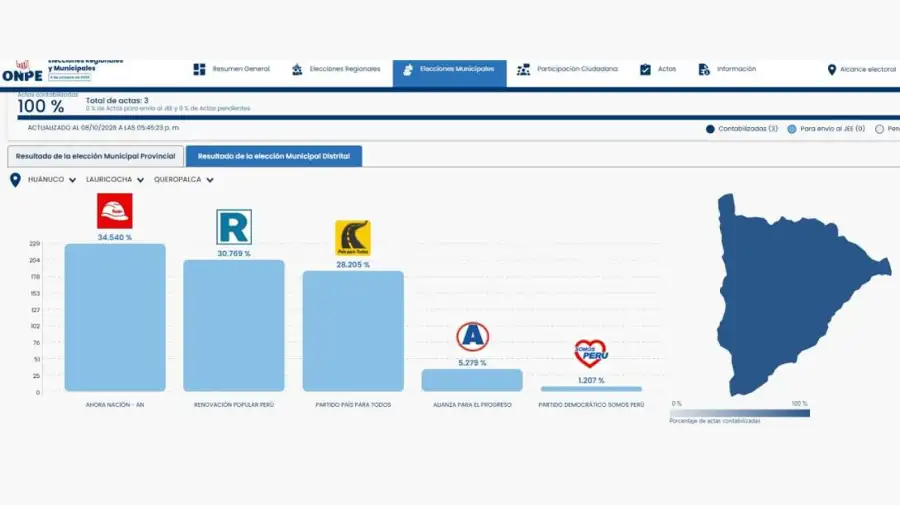Click the Partido Democrático Somos Perú bar
The height and width of the screenshot is (505, 900).
[591, 389]
